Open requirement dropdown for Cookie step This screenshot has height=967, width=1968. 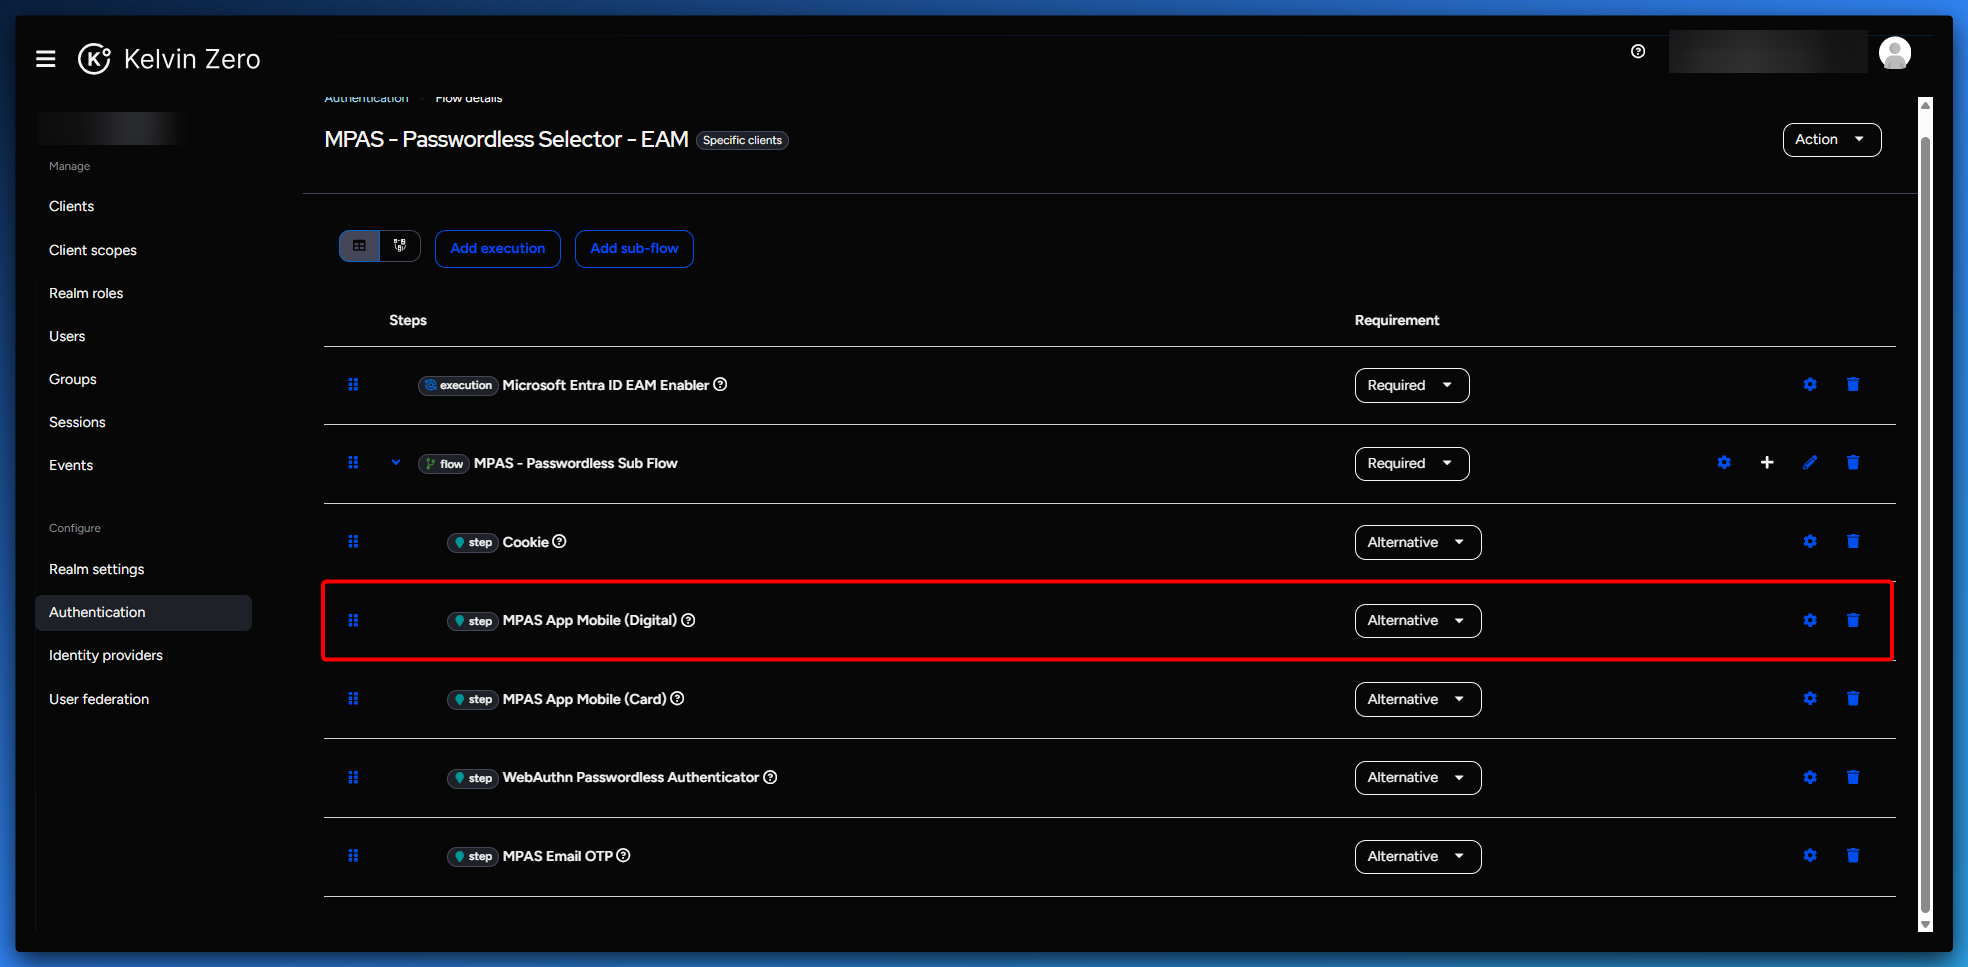(x=1417, y=542)
